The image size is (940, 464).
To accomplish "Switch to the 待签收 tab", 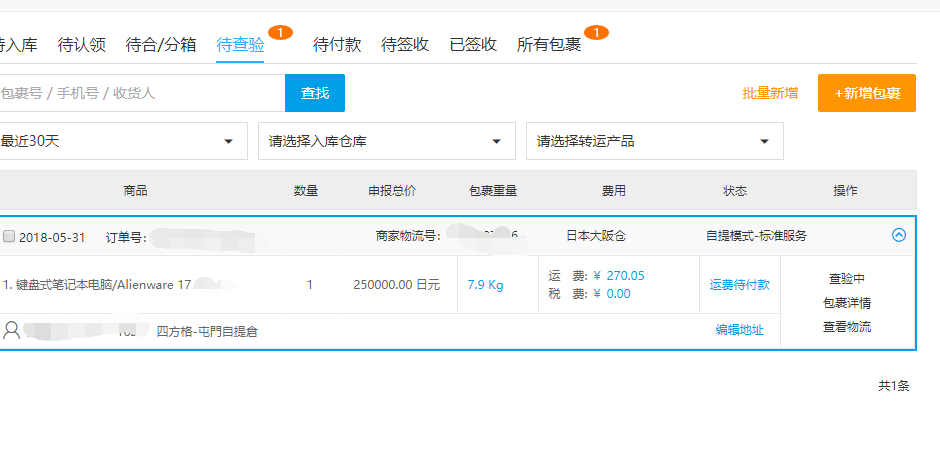I will (x=405, y=45).
